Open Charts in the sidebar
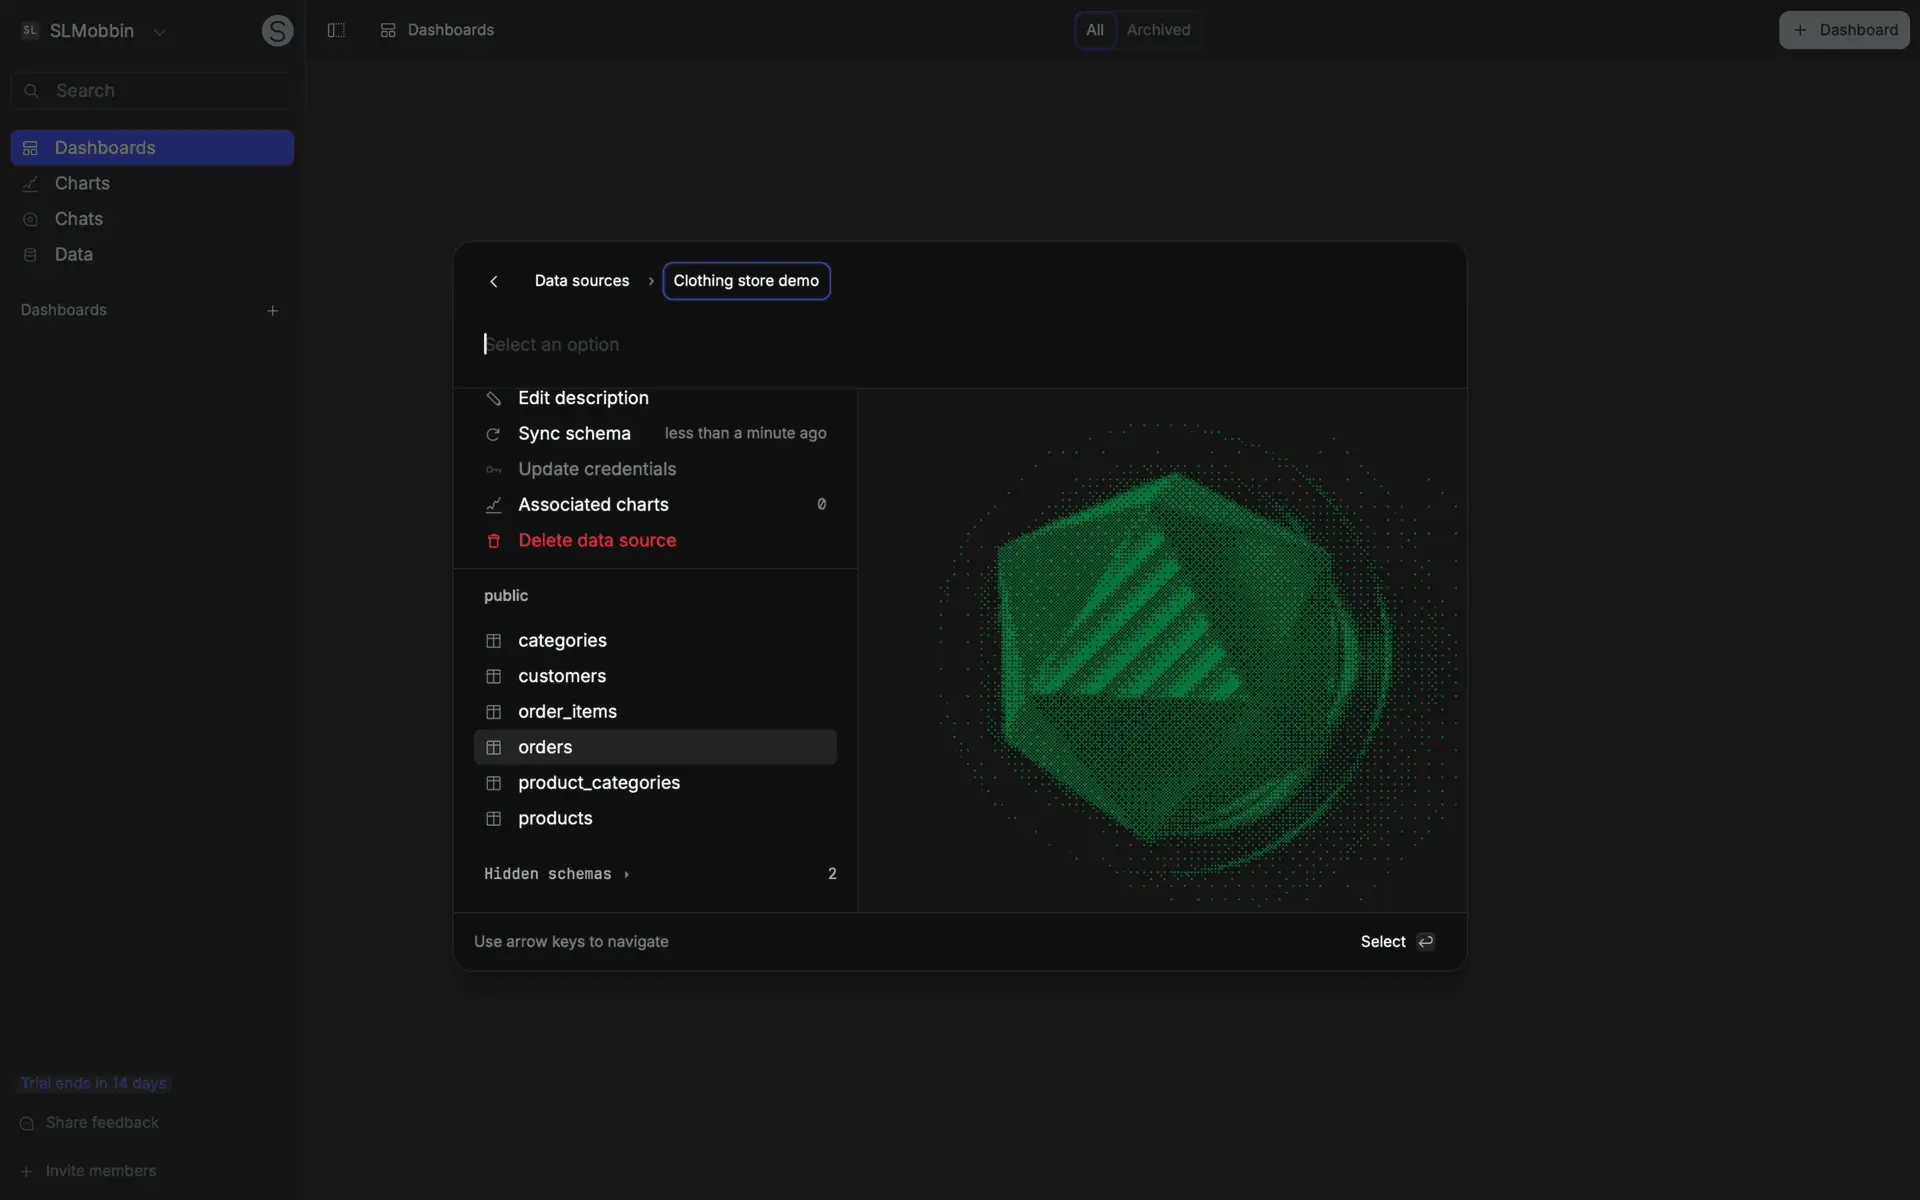1920x1200 pixels. click(82, 183)
